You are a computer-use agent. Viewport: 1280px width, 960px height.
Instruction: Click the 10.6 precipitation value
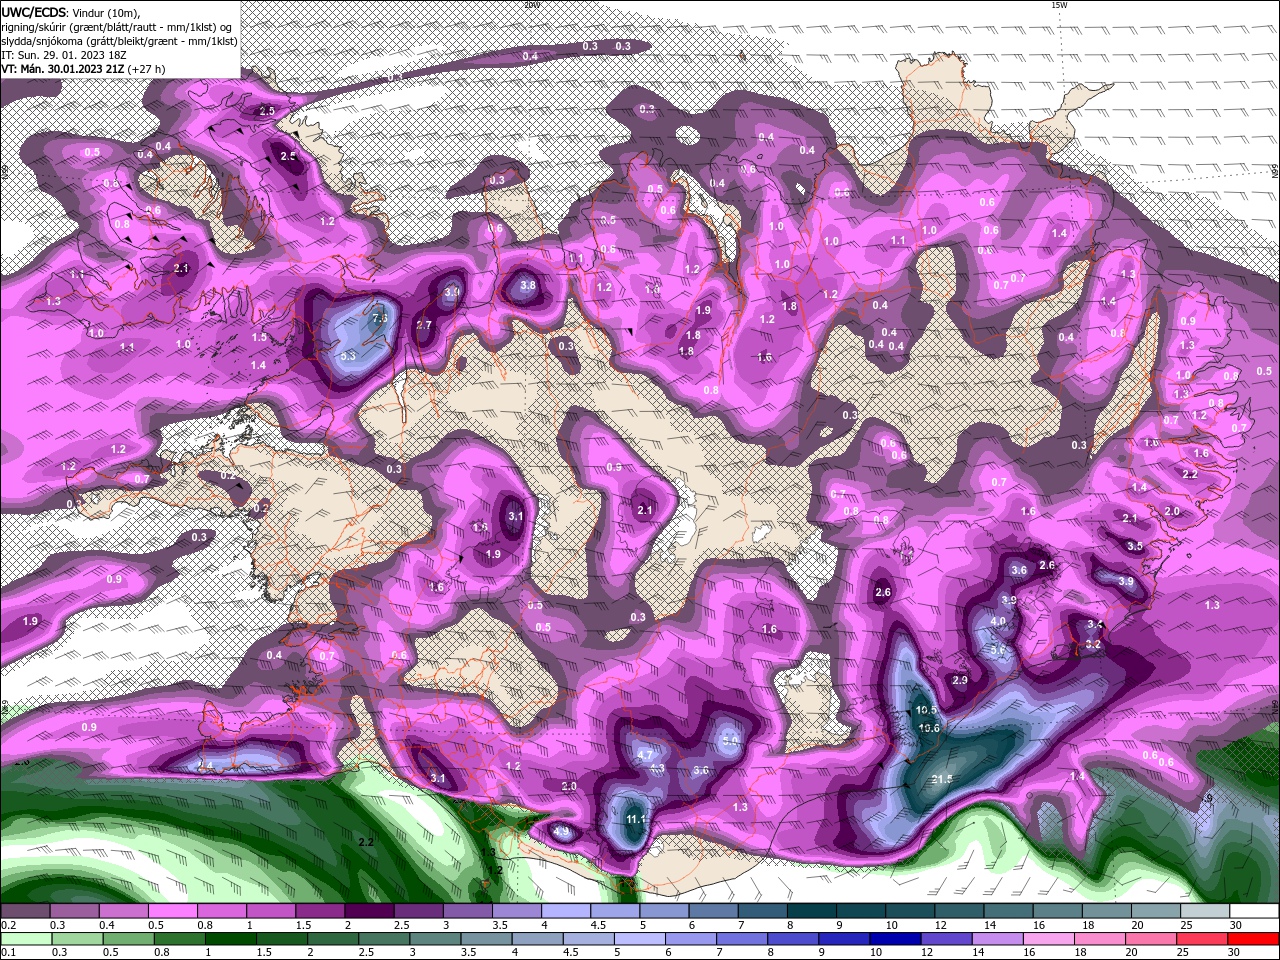click(x=929, y=728)
